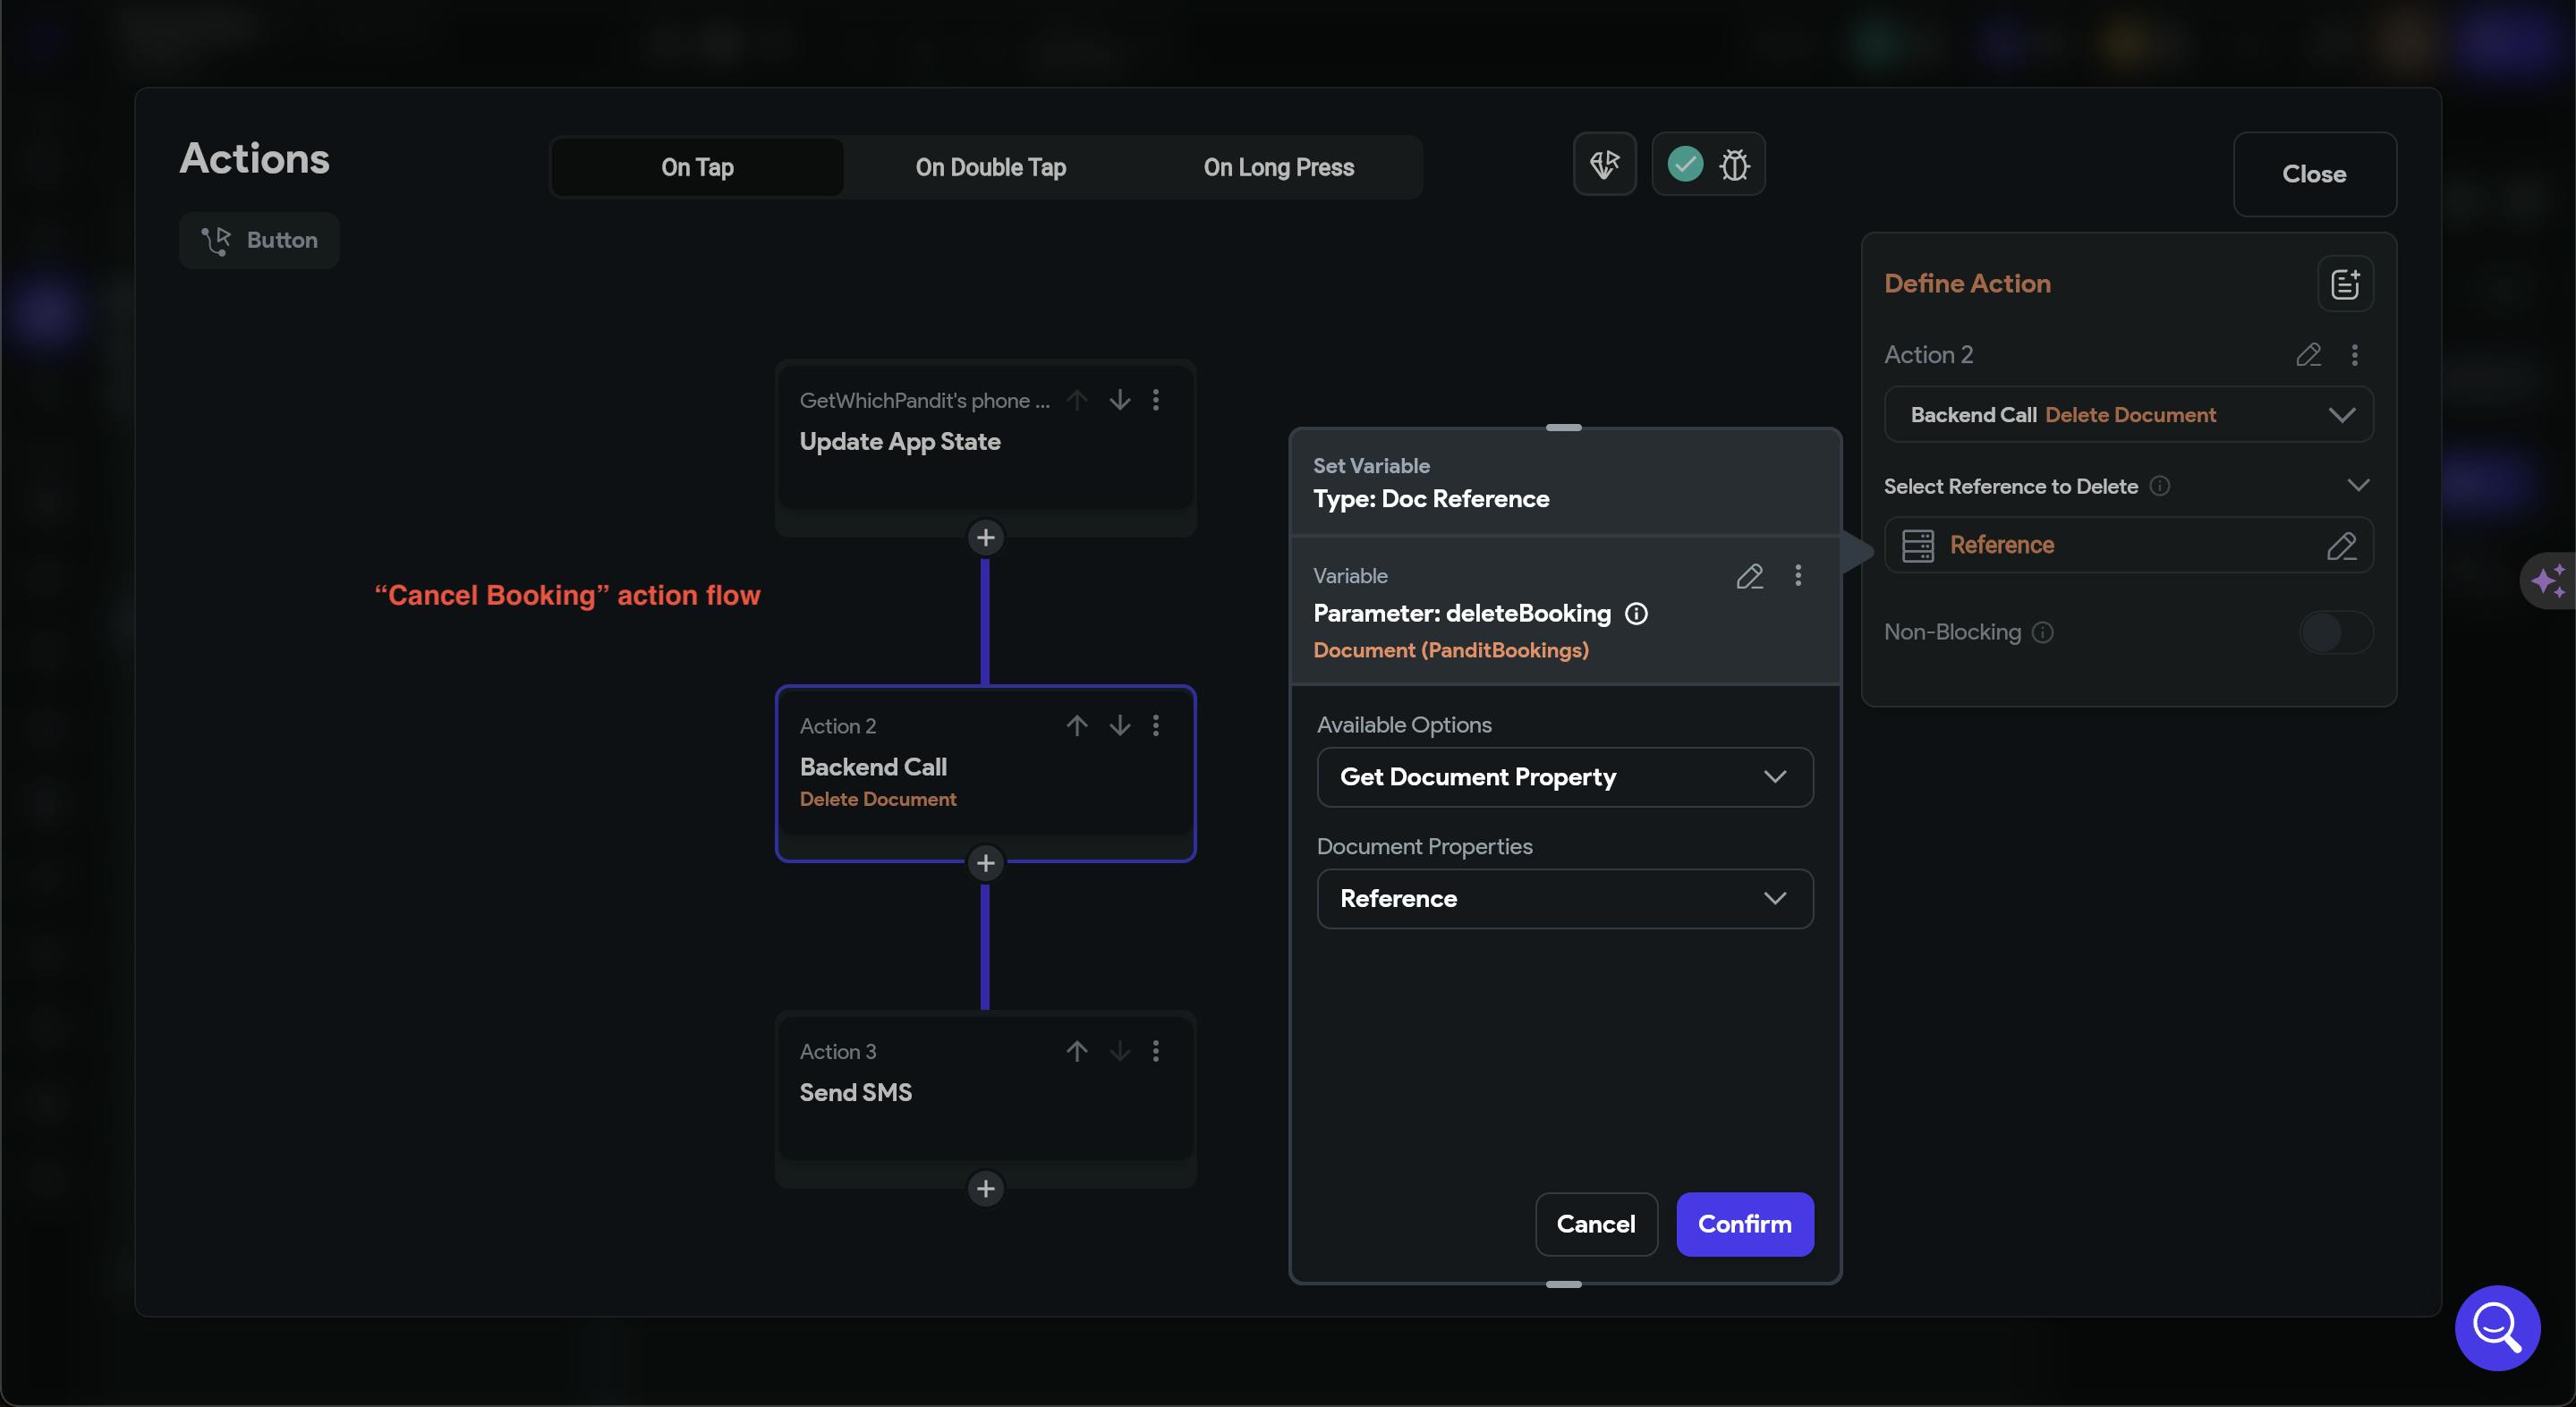Click the AI gem icon button

coord(1604,164)
